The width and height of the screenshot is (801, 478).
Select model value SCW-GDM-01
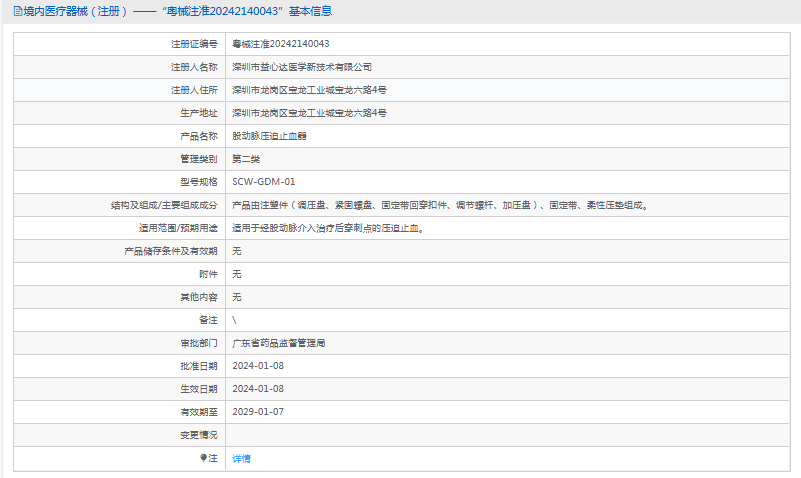(x=264, y=182)
